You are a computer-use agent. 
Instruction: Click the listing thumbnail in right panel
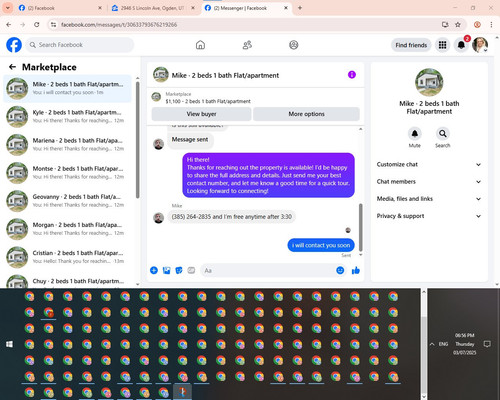tap(429, 82)
